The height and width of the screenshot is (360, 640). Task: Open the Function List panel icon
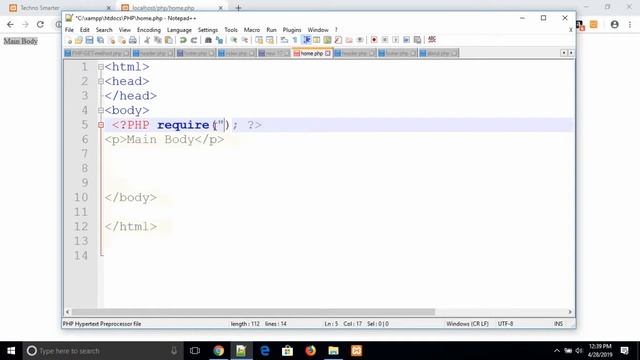pos(338,40)
